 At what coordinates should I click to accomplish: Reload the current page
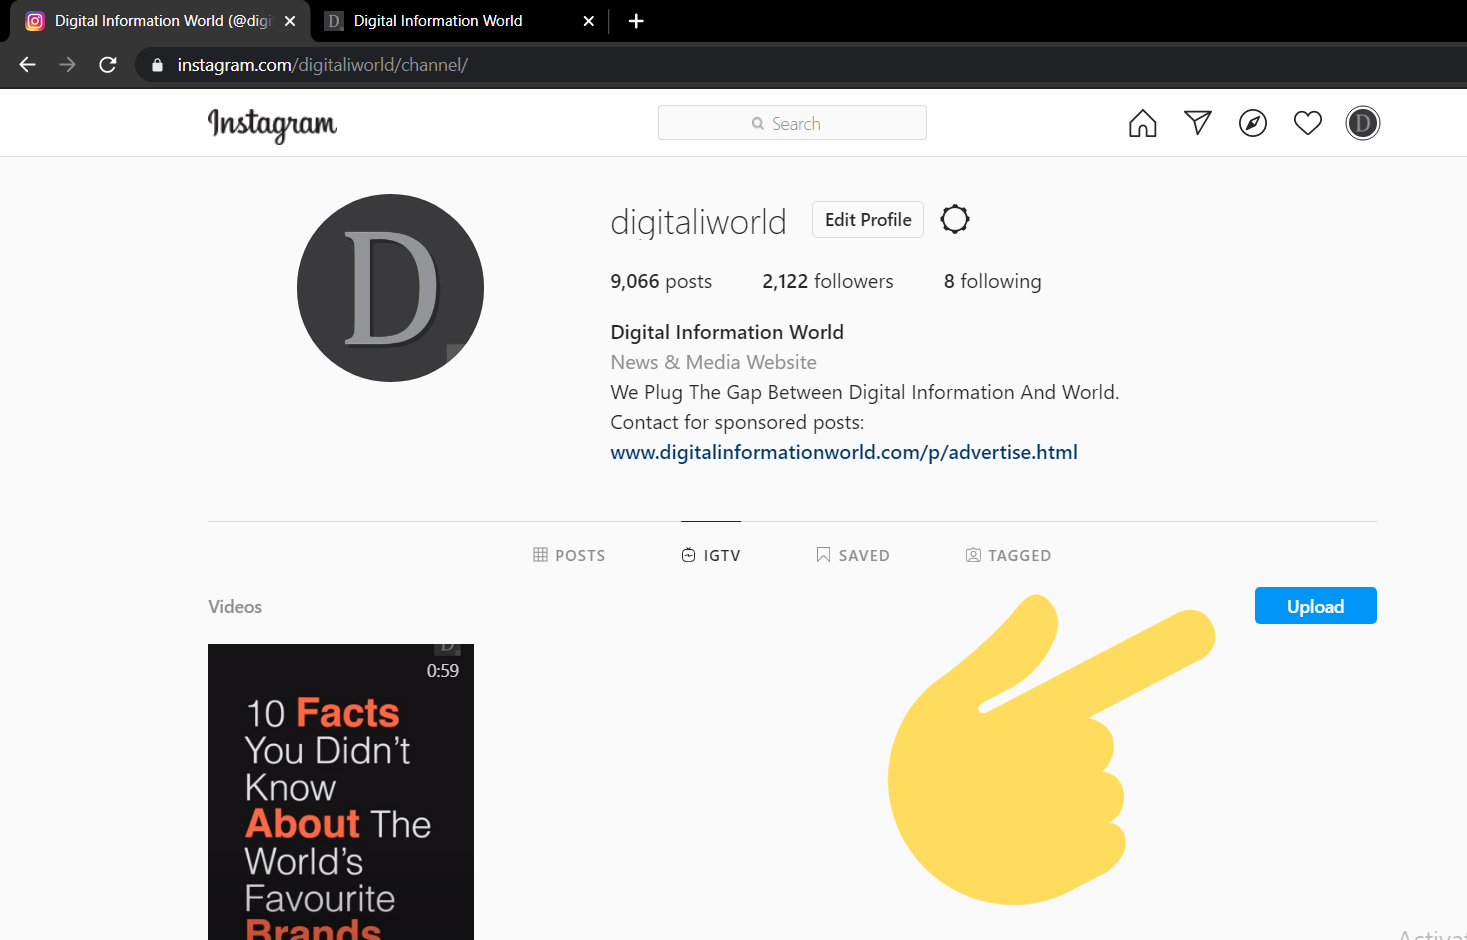point(107,64)
